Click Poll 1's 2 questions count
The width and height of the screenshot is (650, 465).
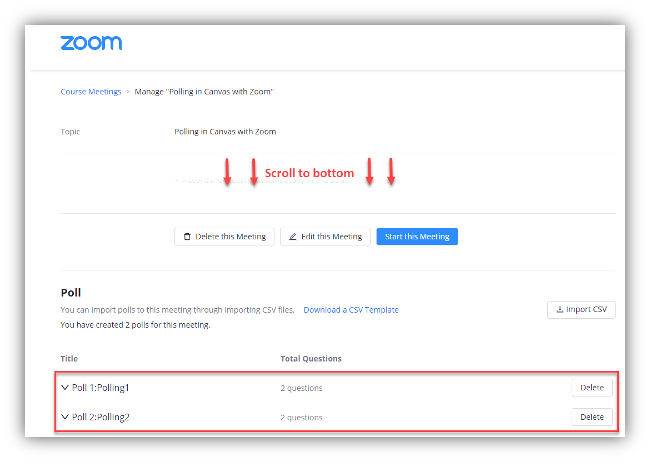point(301,388)
